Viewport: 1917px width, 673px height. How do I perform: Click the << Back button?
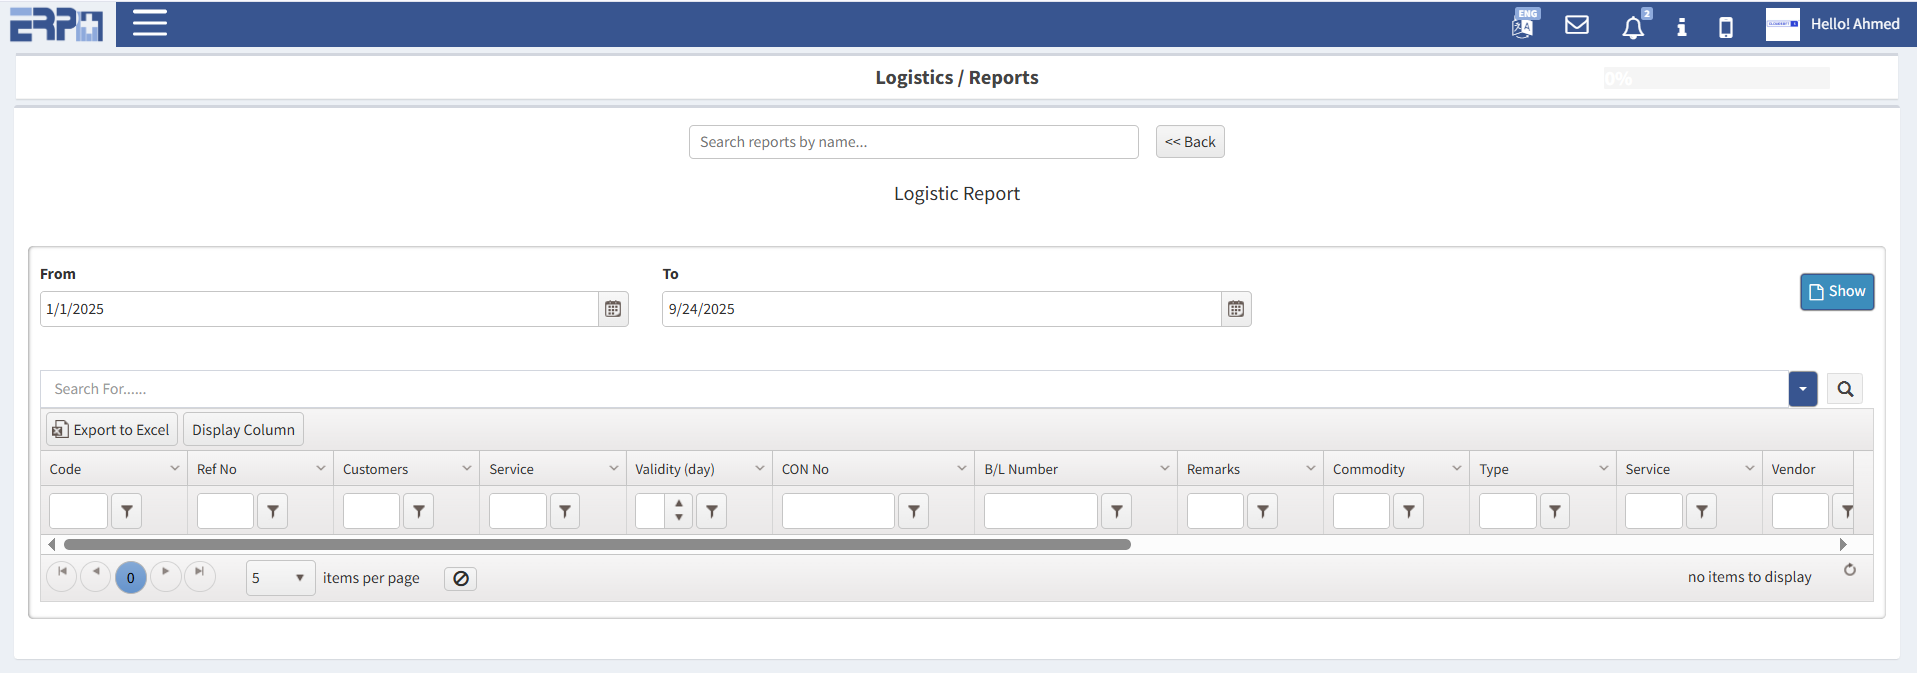[x=1190, y=142]
